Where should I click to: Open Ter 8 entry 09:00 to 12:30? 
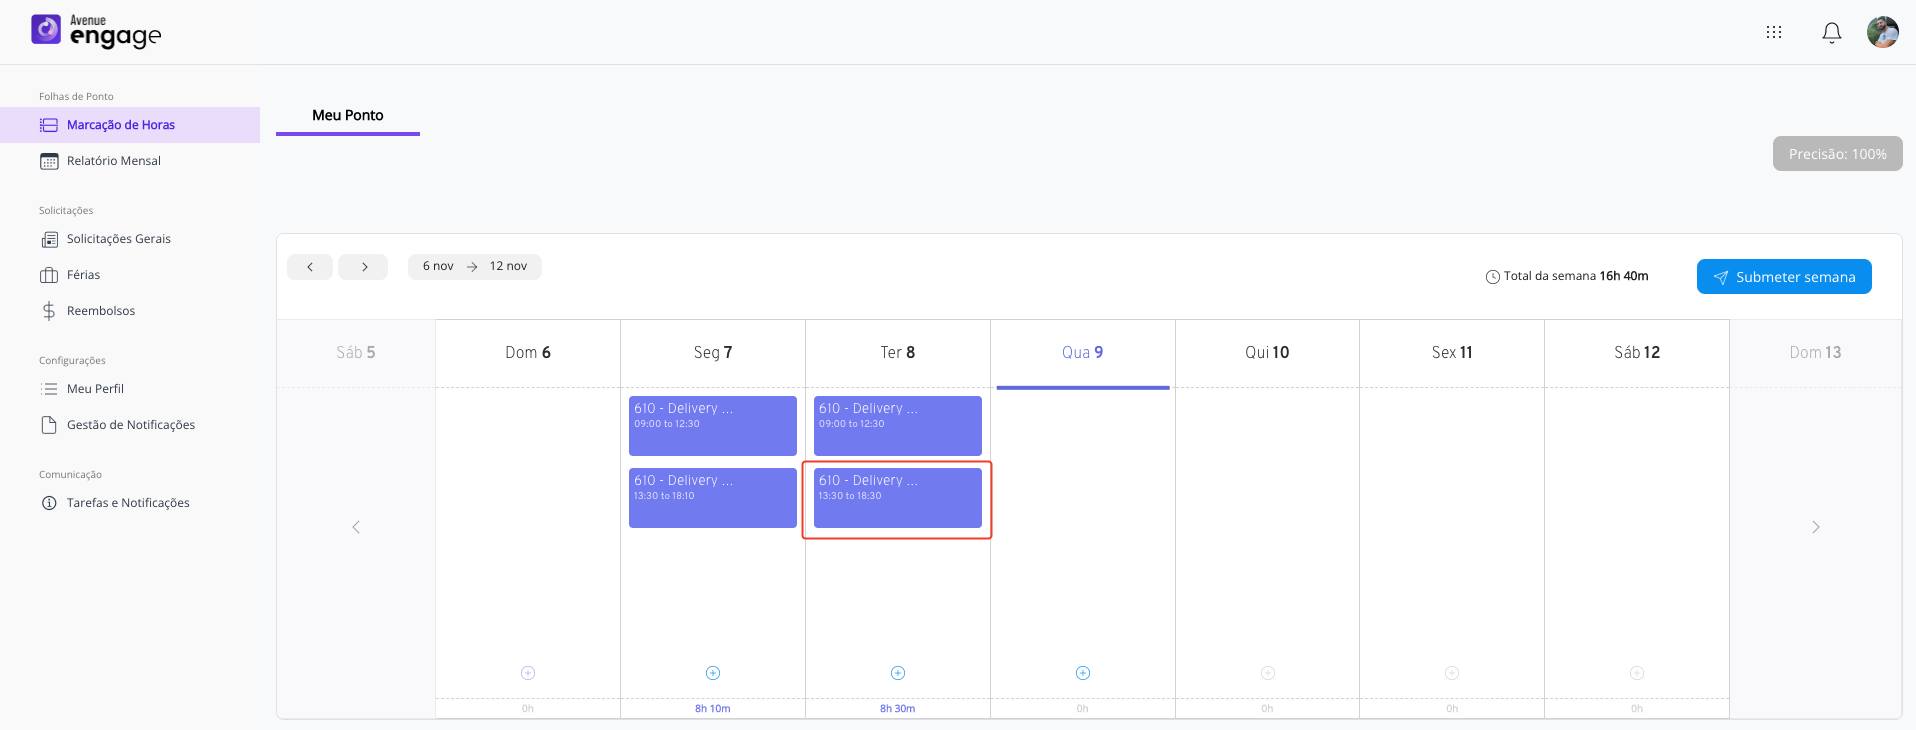click(x=898, y=426)
